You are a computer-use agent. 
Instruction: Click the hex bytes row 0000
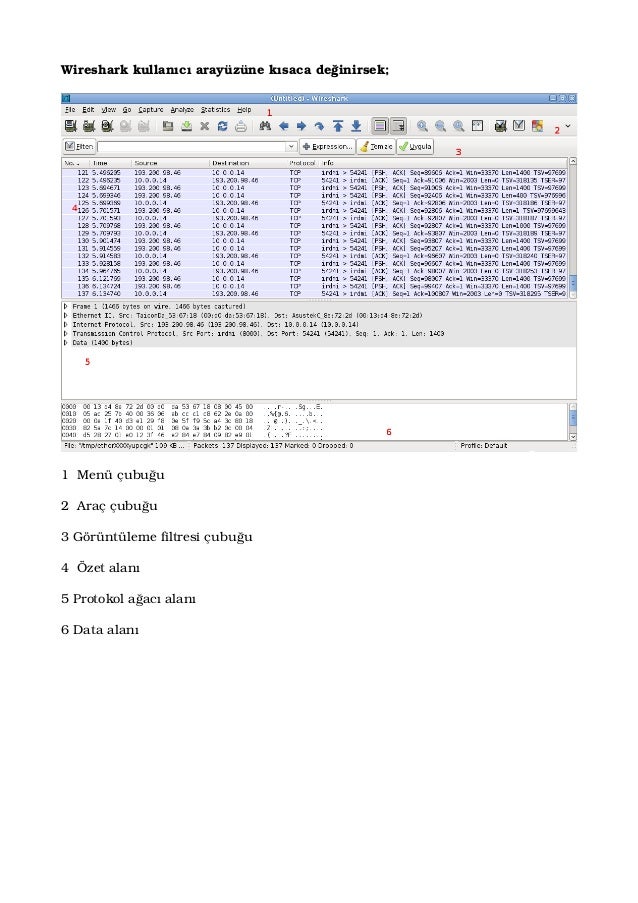click(192, 407)
